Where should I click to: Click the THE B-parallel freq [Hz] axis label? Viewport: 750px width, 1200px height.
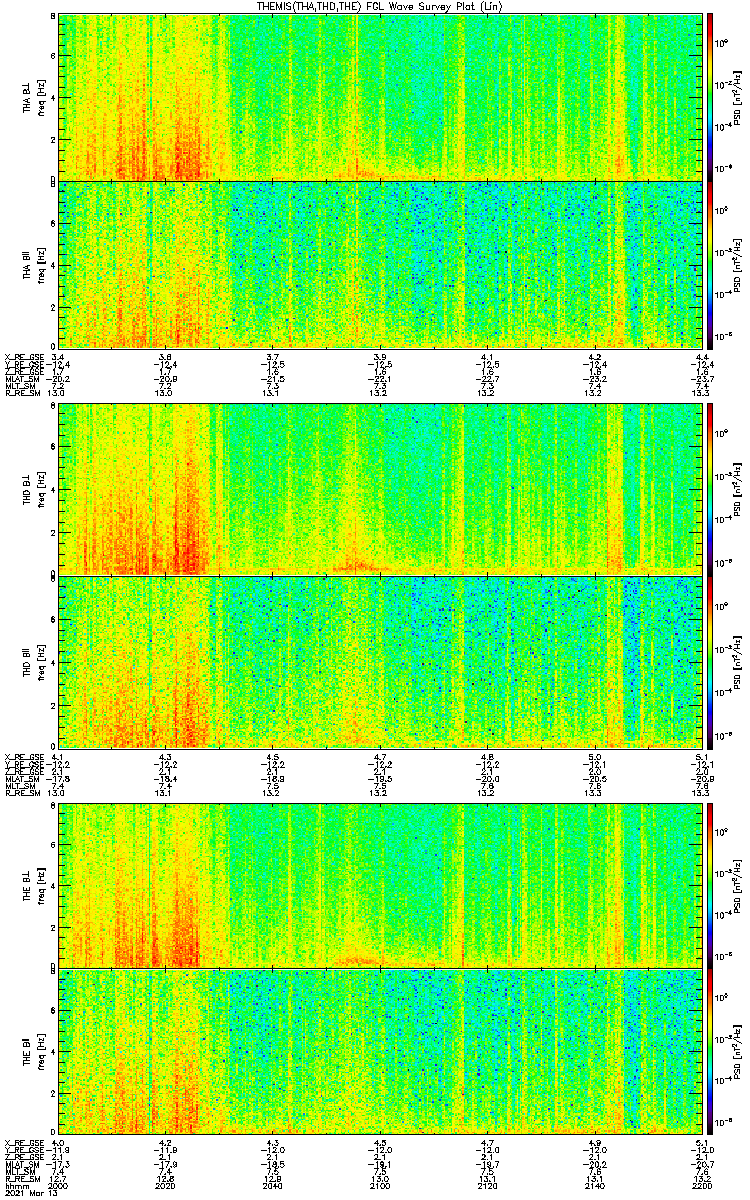(42, 1050)
